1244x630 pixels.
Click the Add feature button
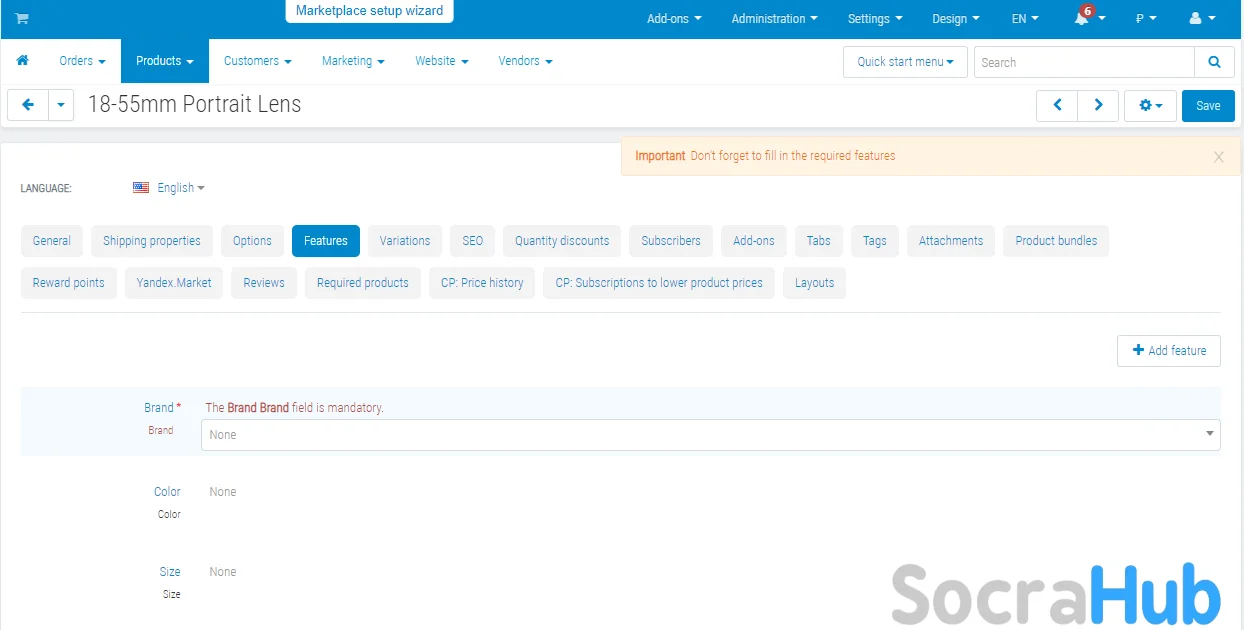click(1168, 351)
